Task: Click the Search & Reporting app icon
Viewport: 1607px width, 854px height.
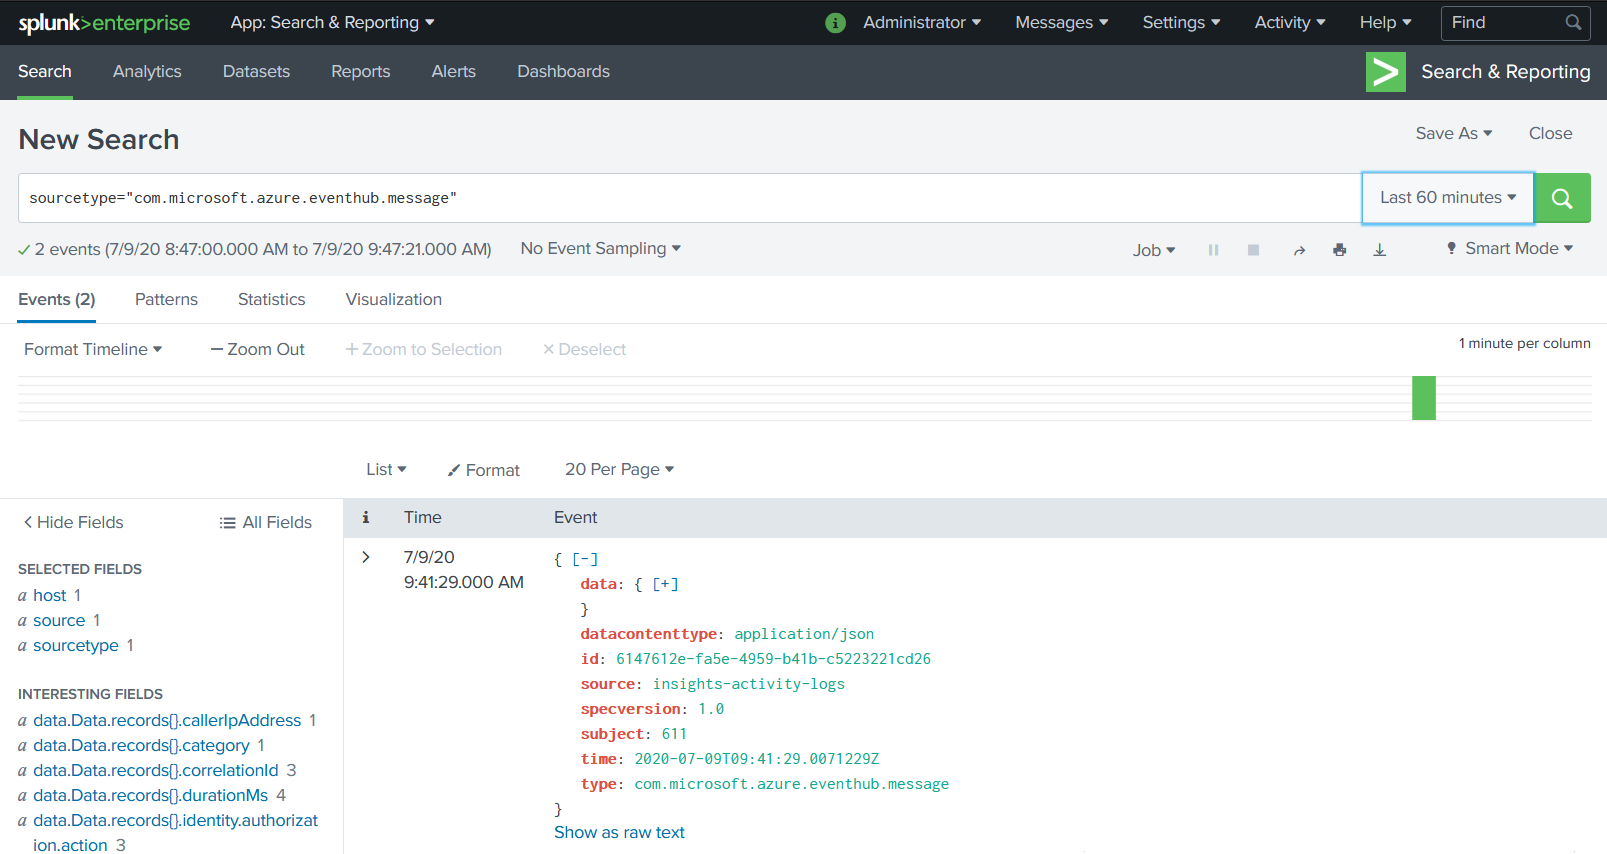Action: click(x=1385, y=72)
